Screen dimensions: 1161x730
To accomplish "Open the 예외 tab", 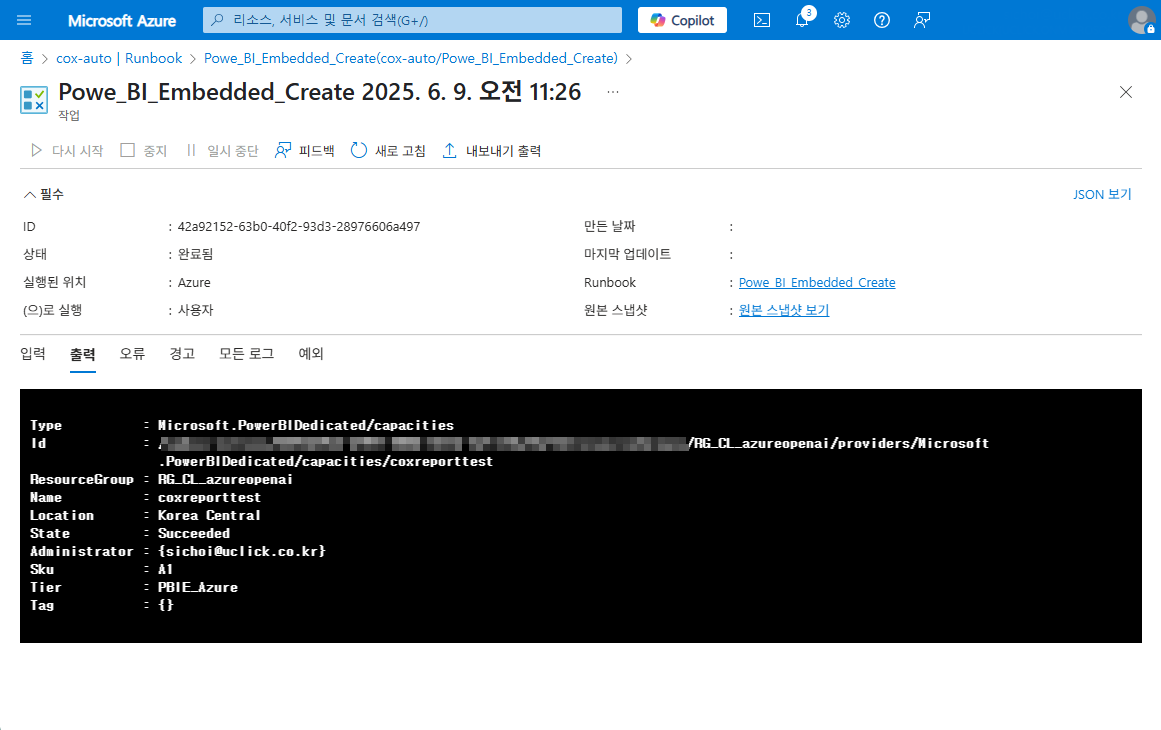I will [x=311, y=354].
